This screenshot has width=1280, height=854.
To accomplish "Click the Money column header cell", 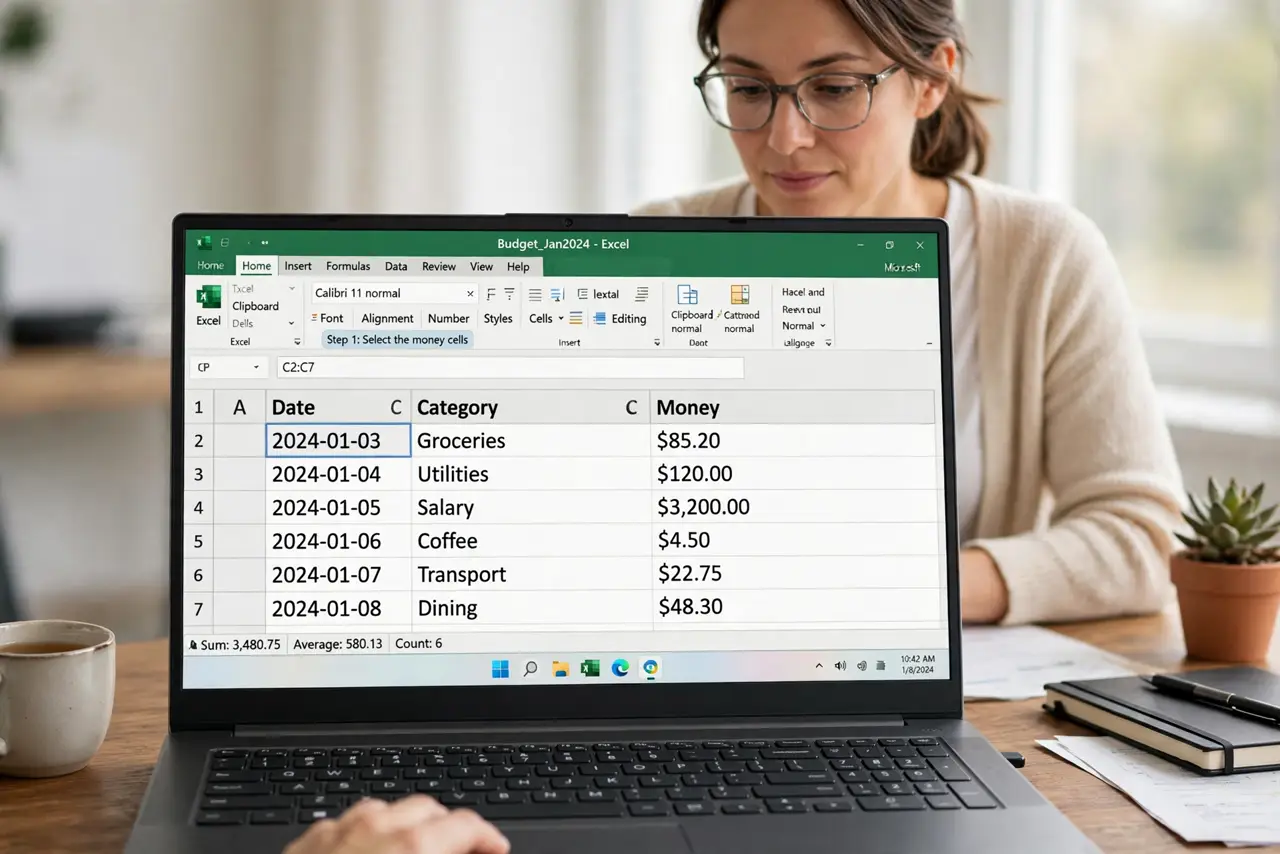I will tap(793, 407).
